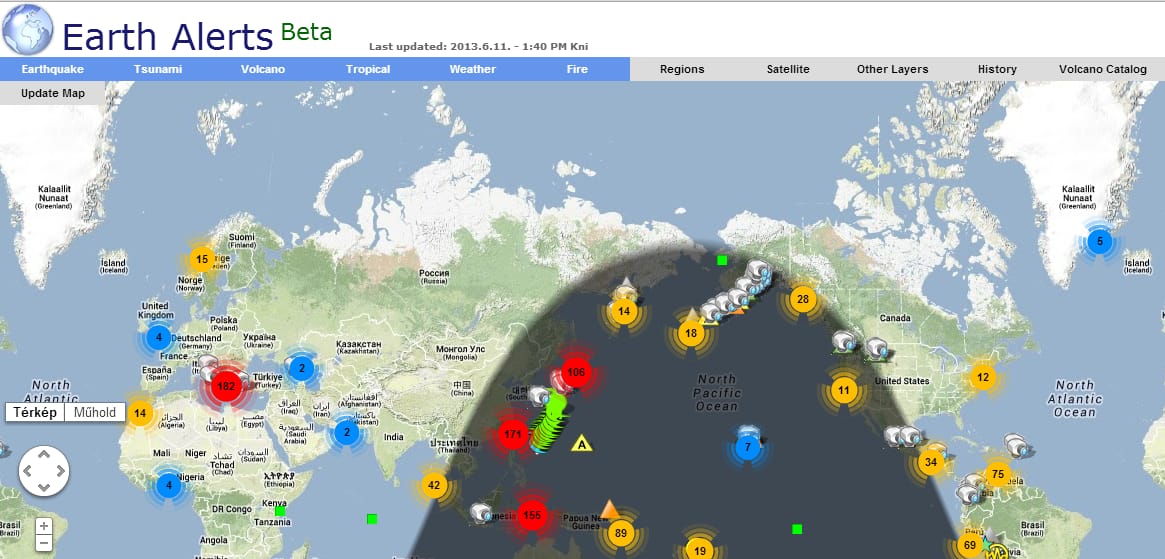This screenshot has width=1165, height=559.
Task: Open the Earthquake tab
Action: (x=53, y=69)
